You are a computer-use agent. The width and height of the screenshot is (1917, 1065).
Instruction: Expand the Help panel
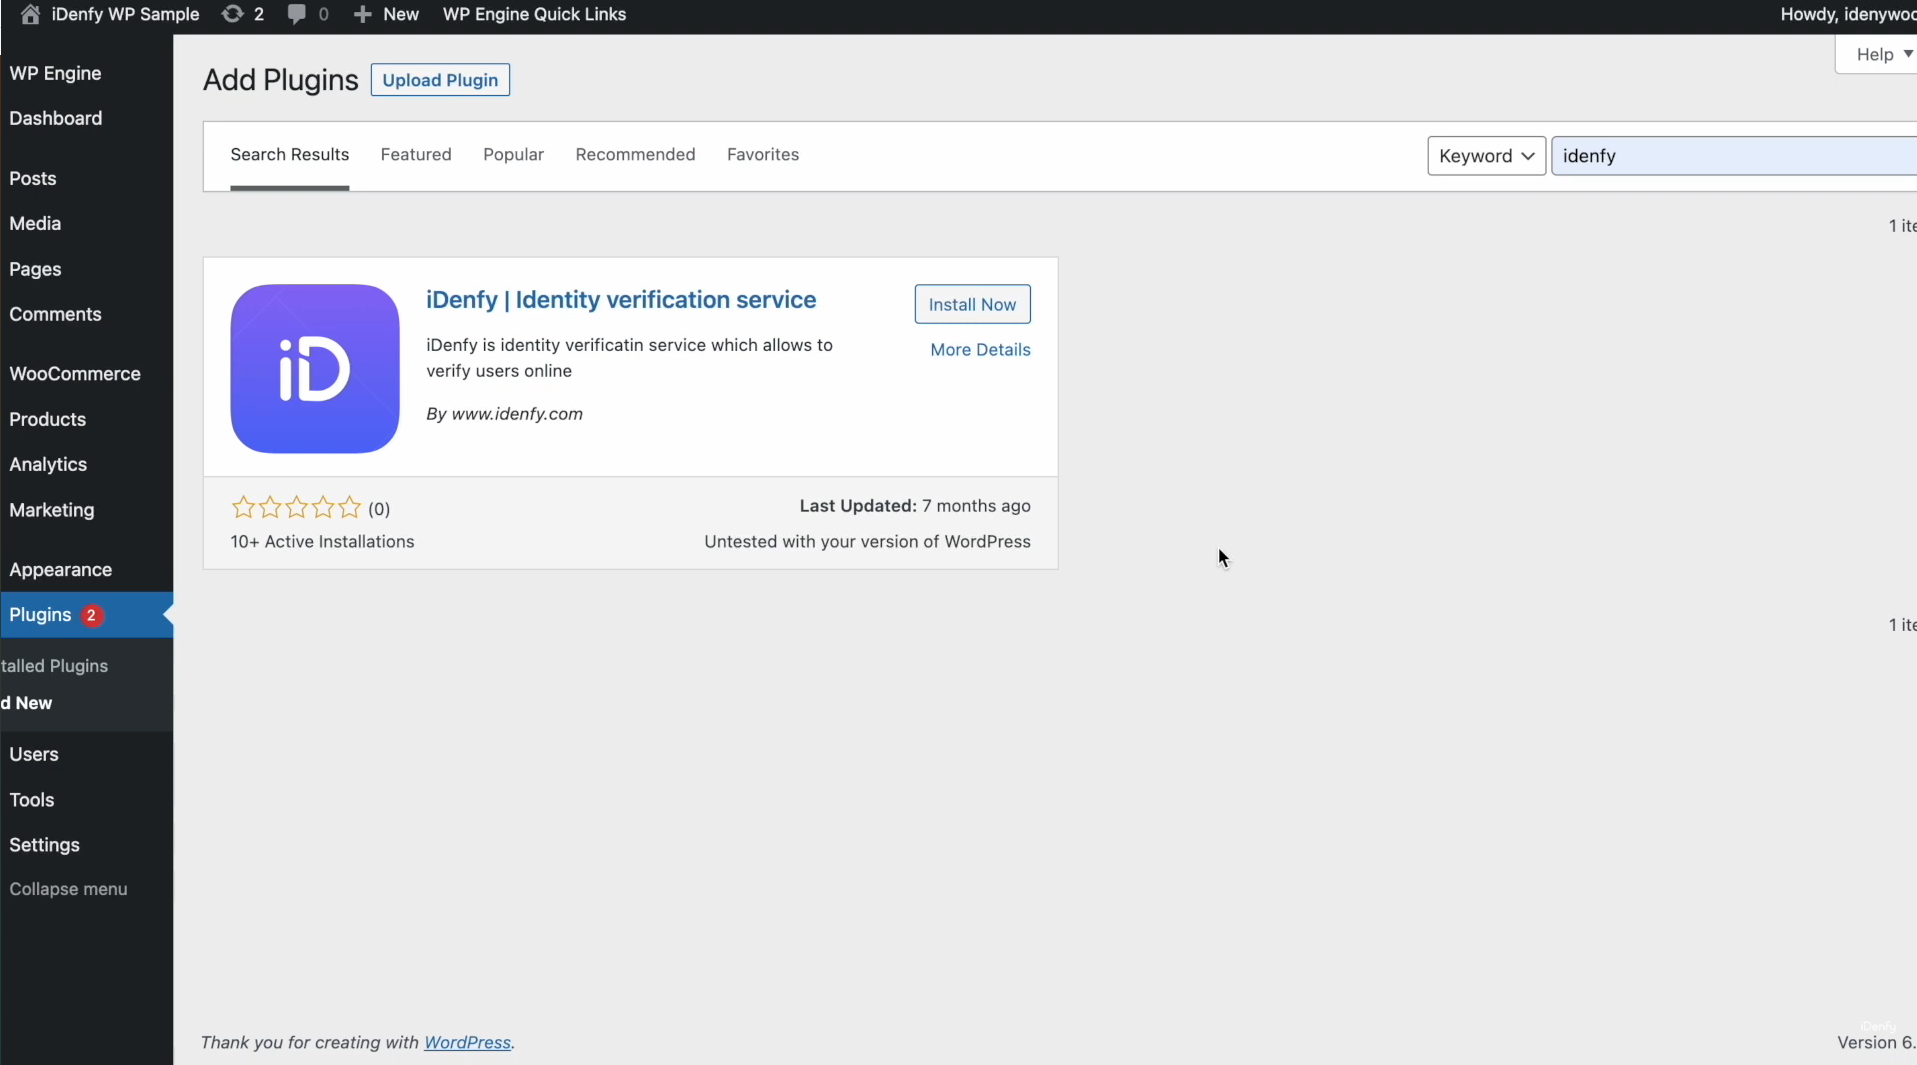click(x=1878, y=54)
